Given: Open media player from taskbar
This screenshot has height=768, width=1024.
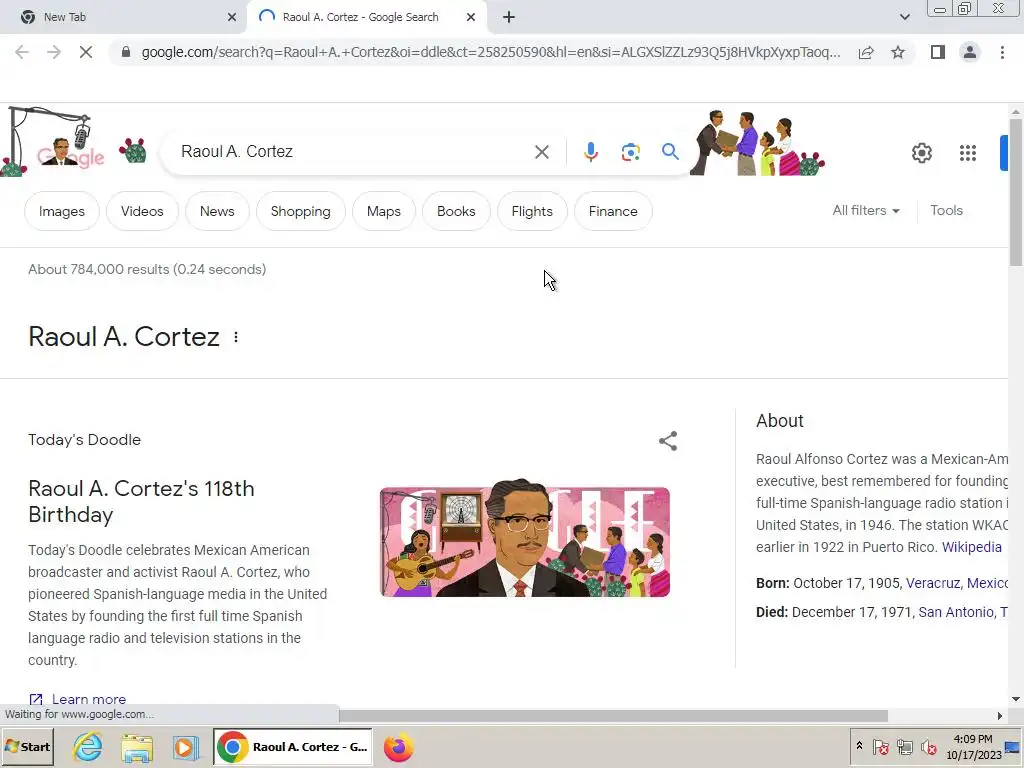Looking at the screenshot, I should point(186,747).
